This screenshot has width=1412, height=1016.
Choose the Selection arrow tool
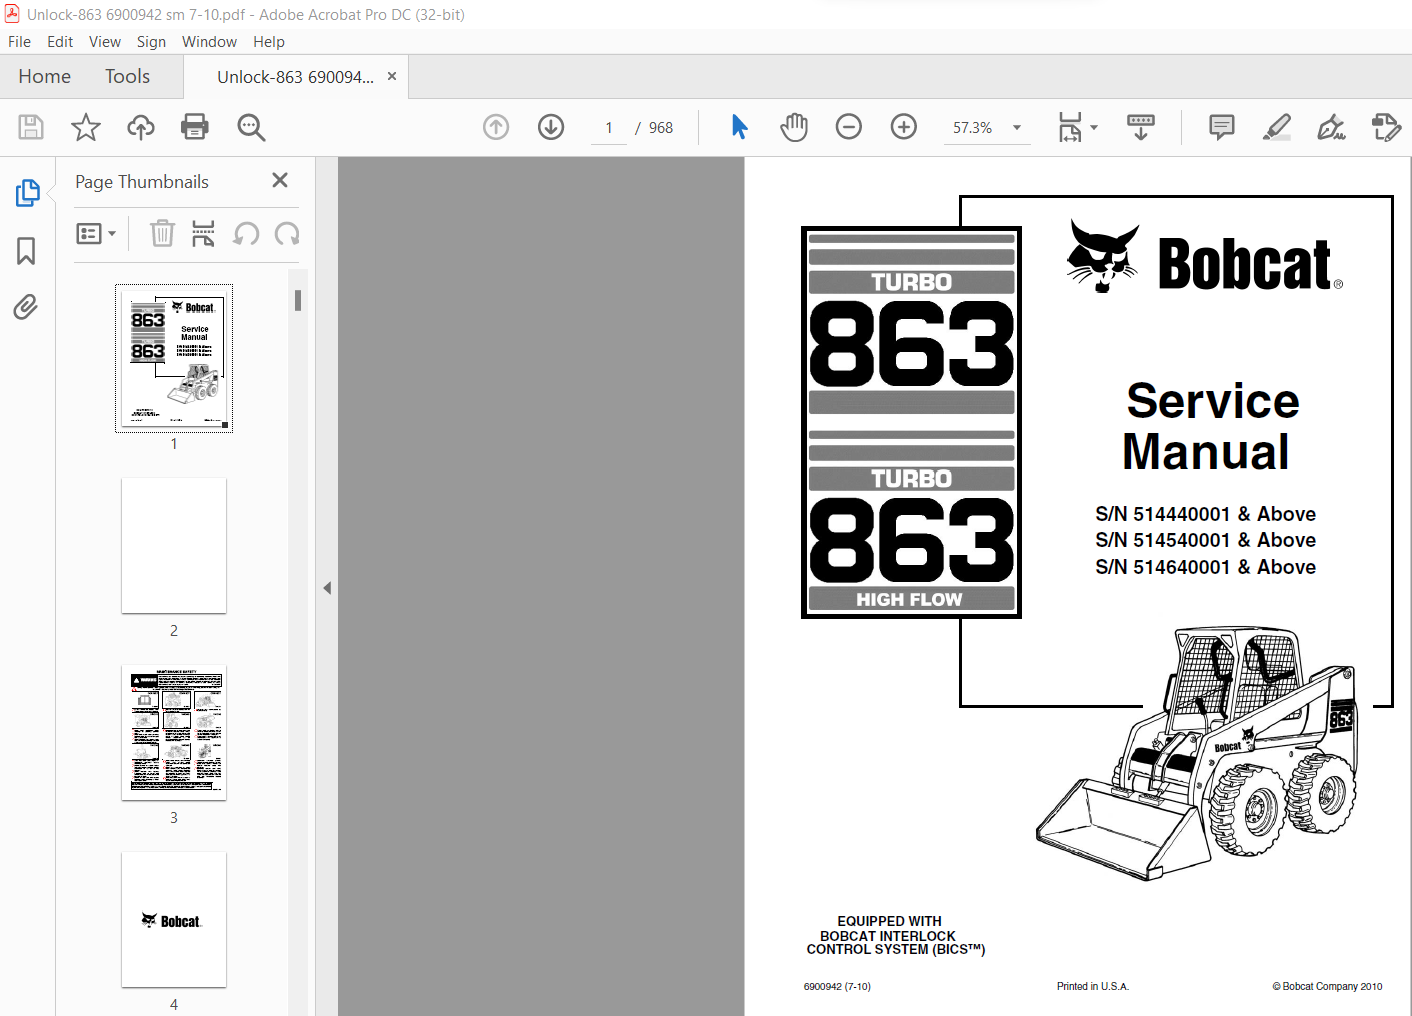739,127
